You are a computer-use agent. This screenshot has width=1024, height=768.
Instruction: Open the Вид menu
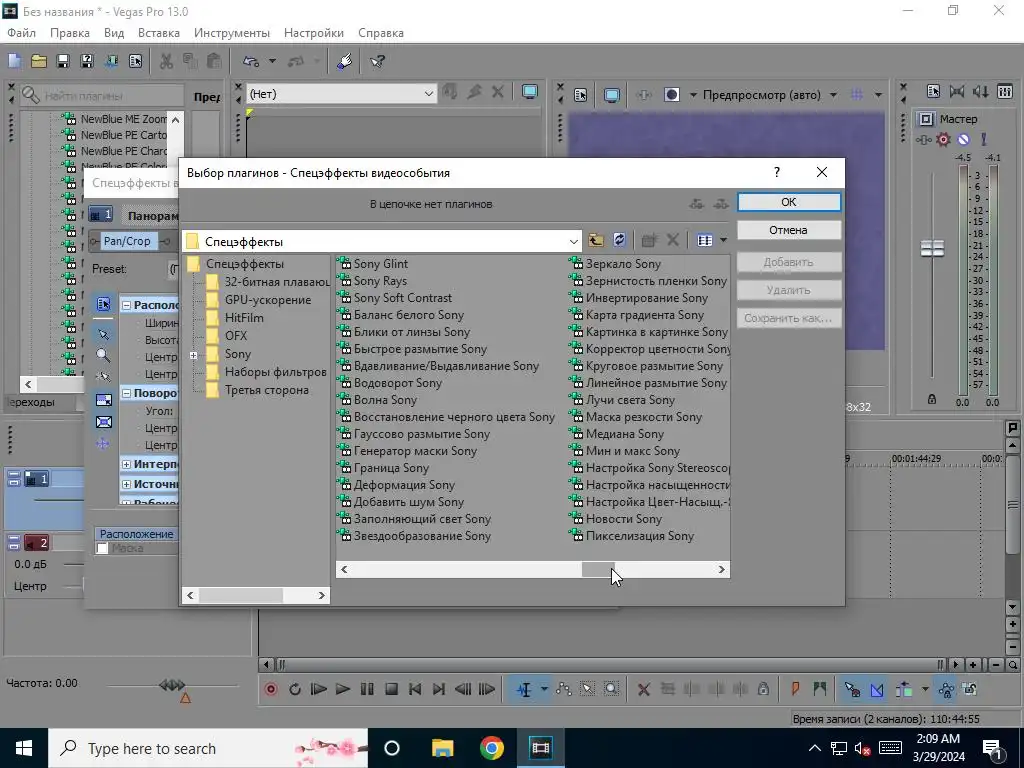(x=114, y=33)
